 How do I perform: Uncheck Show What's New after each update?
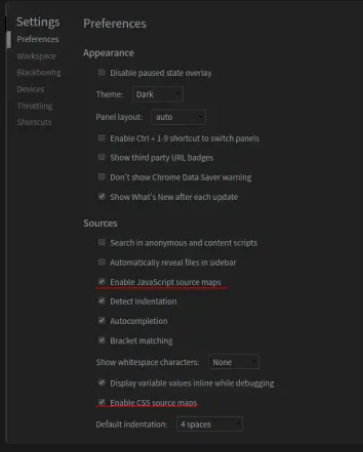(102, 196)
